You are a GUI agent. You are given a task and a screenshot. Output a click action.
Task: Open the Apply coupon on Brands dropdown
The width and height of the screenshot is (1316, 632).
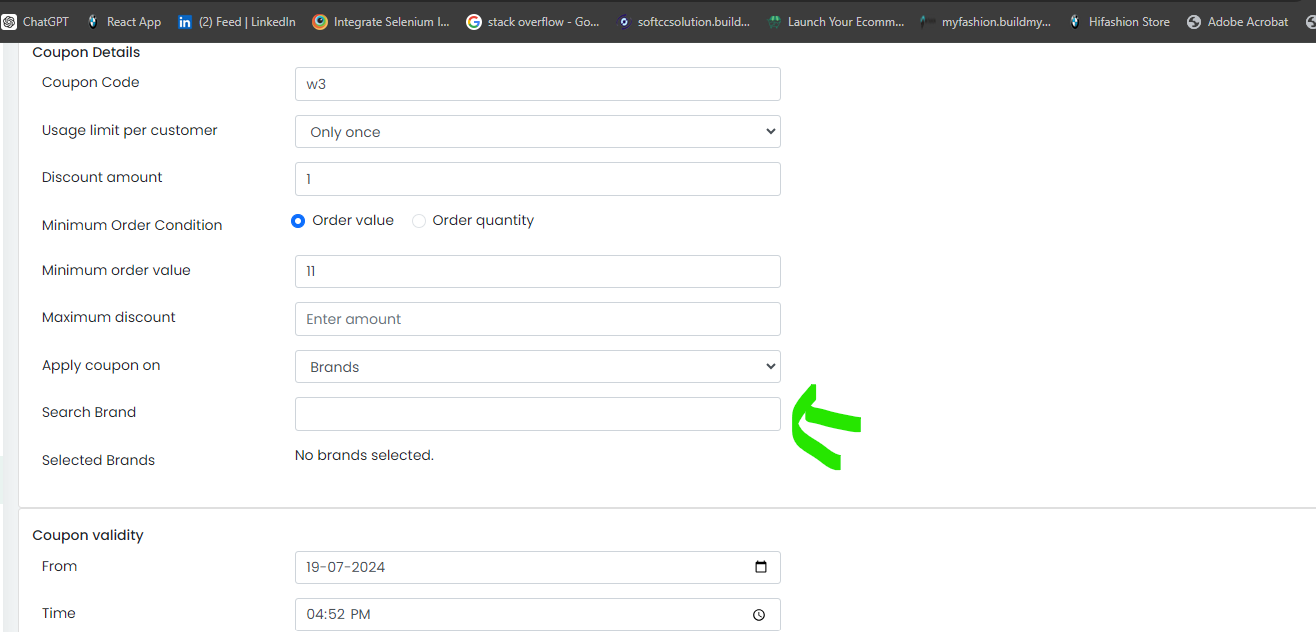(538, 367)
